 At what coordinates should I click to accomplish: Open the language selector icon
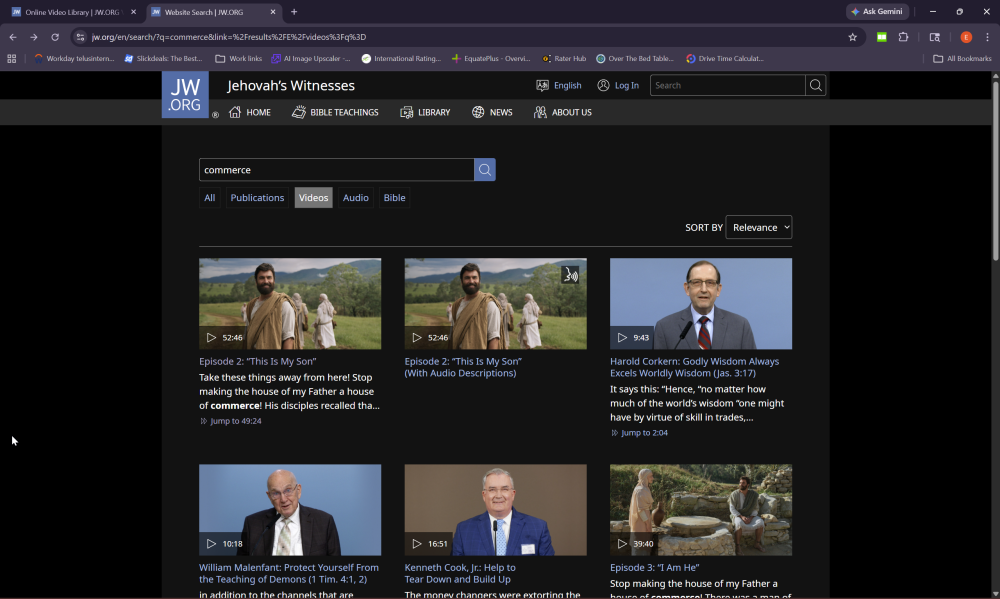coord(543,86)
